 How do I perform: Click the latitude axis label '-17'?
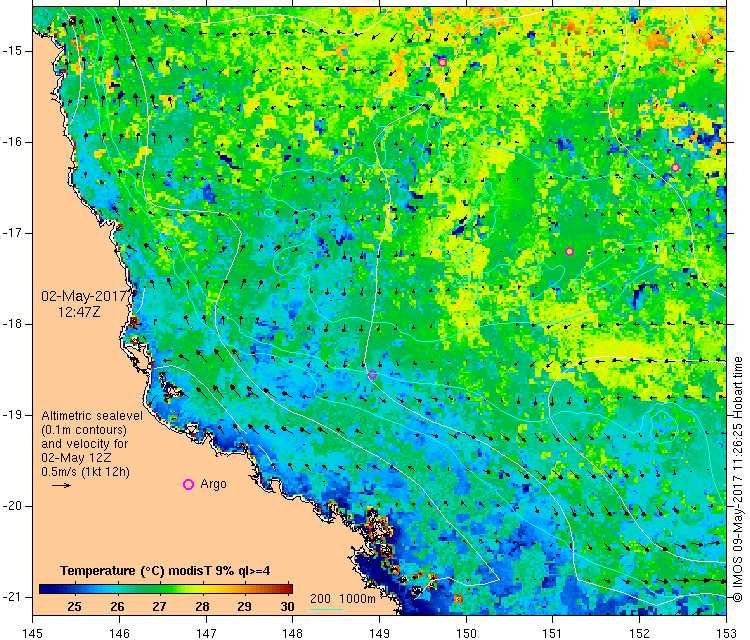(x=11, y=233)
